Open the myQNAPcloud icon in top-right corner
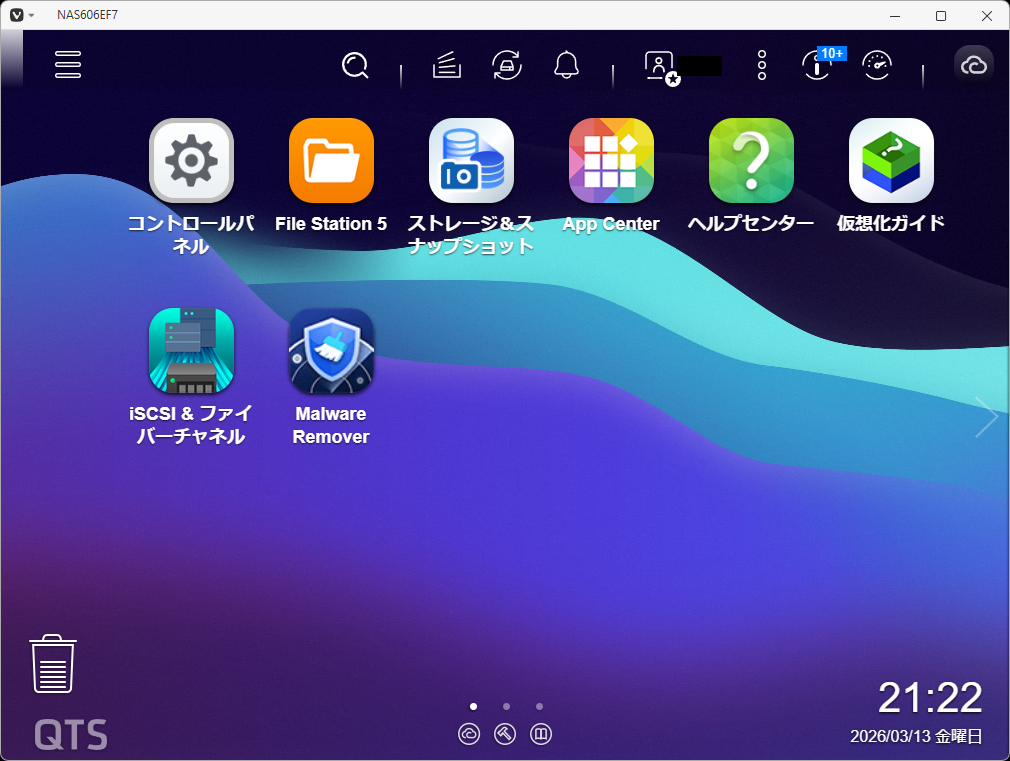This screenshot has height=761, width=1010. pos(973,65)
